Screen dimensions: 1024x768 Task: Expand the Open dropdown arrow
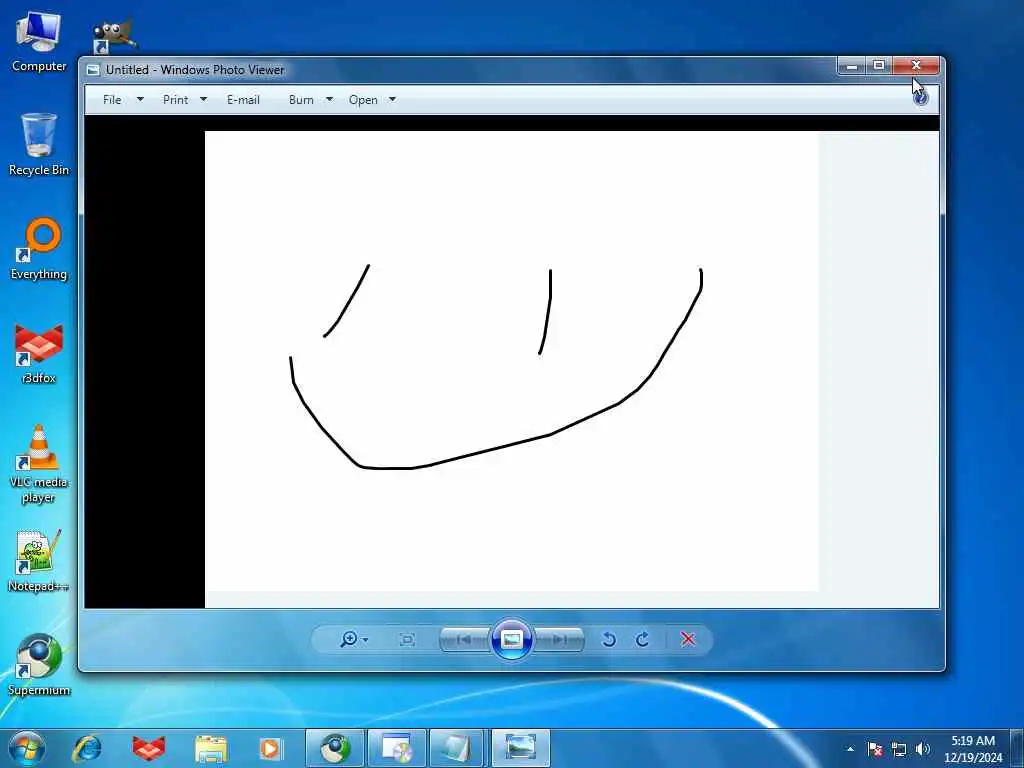[392, 99]
